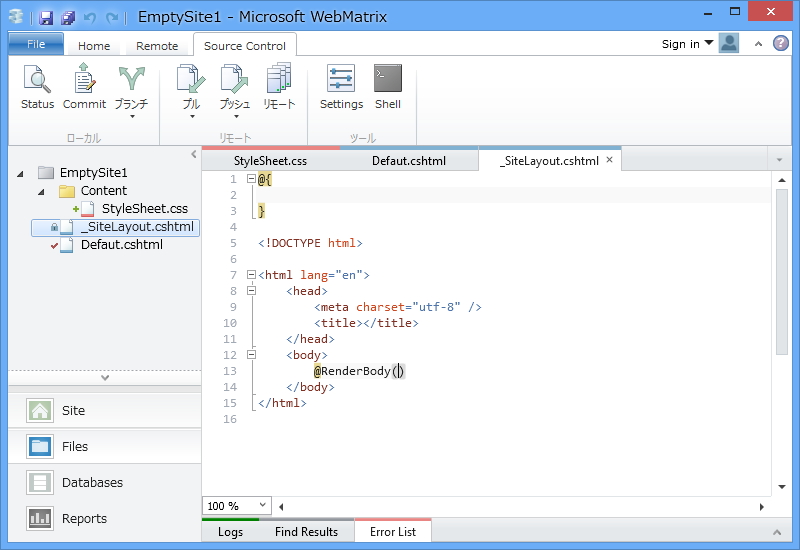Collapse the EmptySite1 tree node
The width and height of the screenshot is (800, 550).
pyautogui.click(x=20, y=174)
